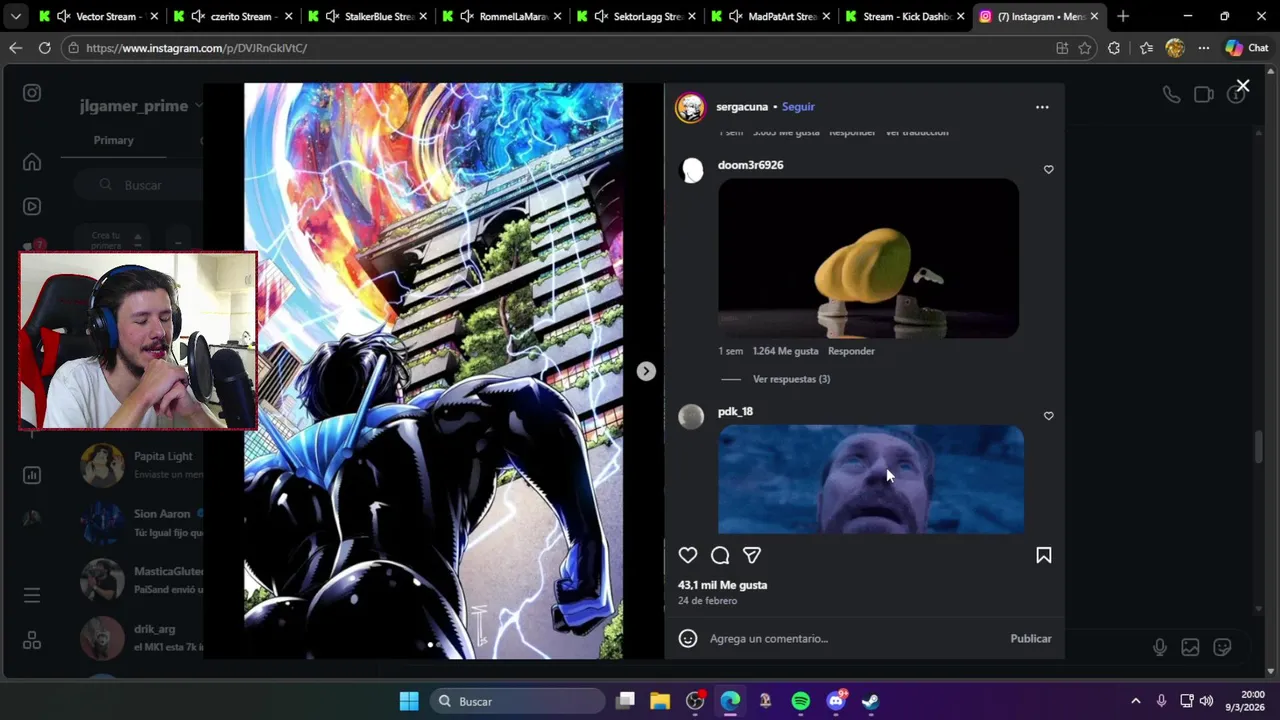Open Sion Aaron conversation
The image size is (1280, 720).
(142, 522)
